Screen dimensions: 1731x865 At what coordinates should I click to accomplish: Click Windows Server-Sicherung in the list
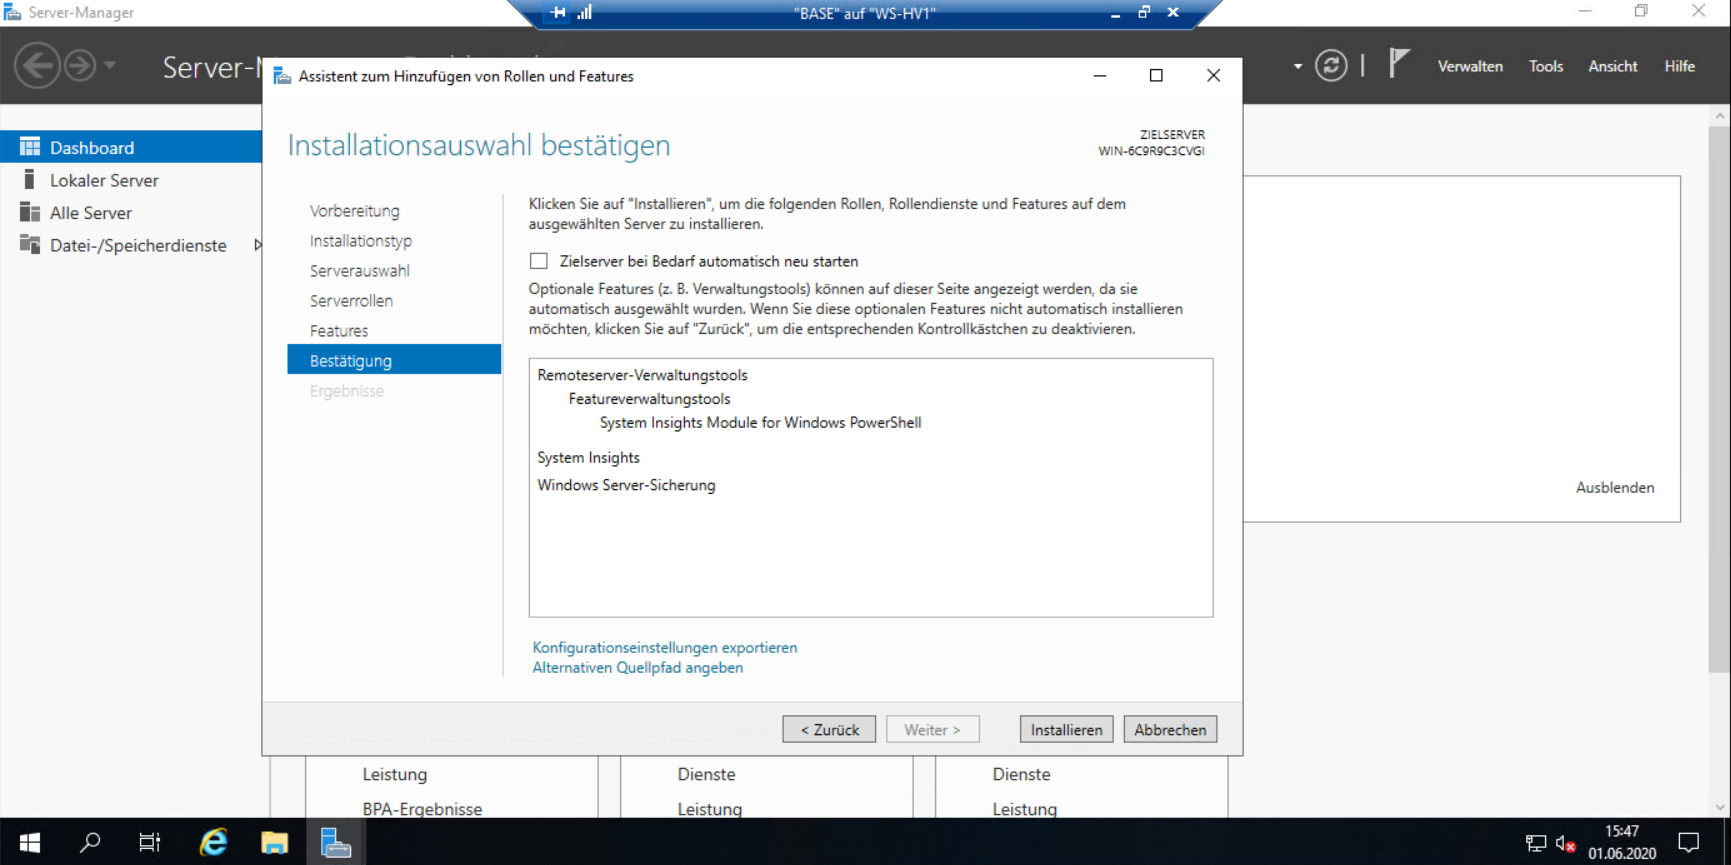click(626, 485)
